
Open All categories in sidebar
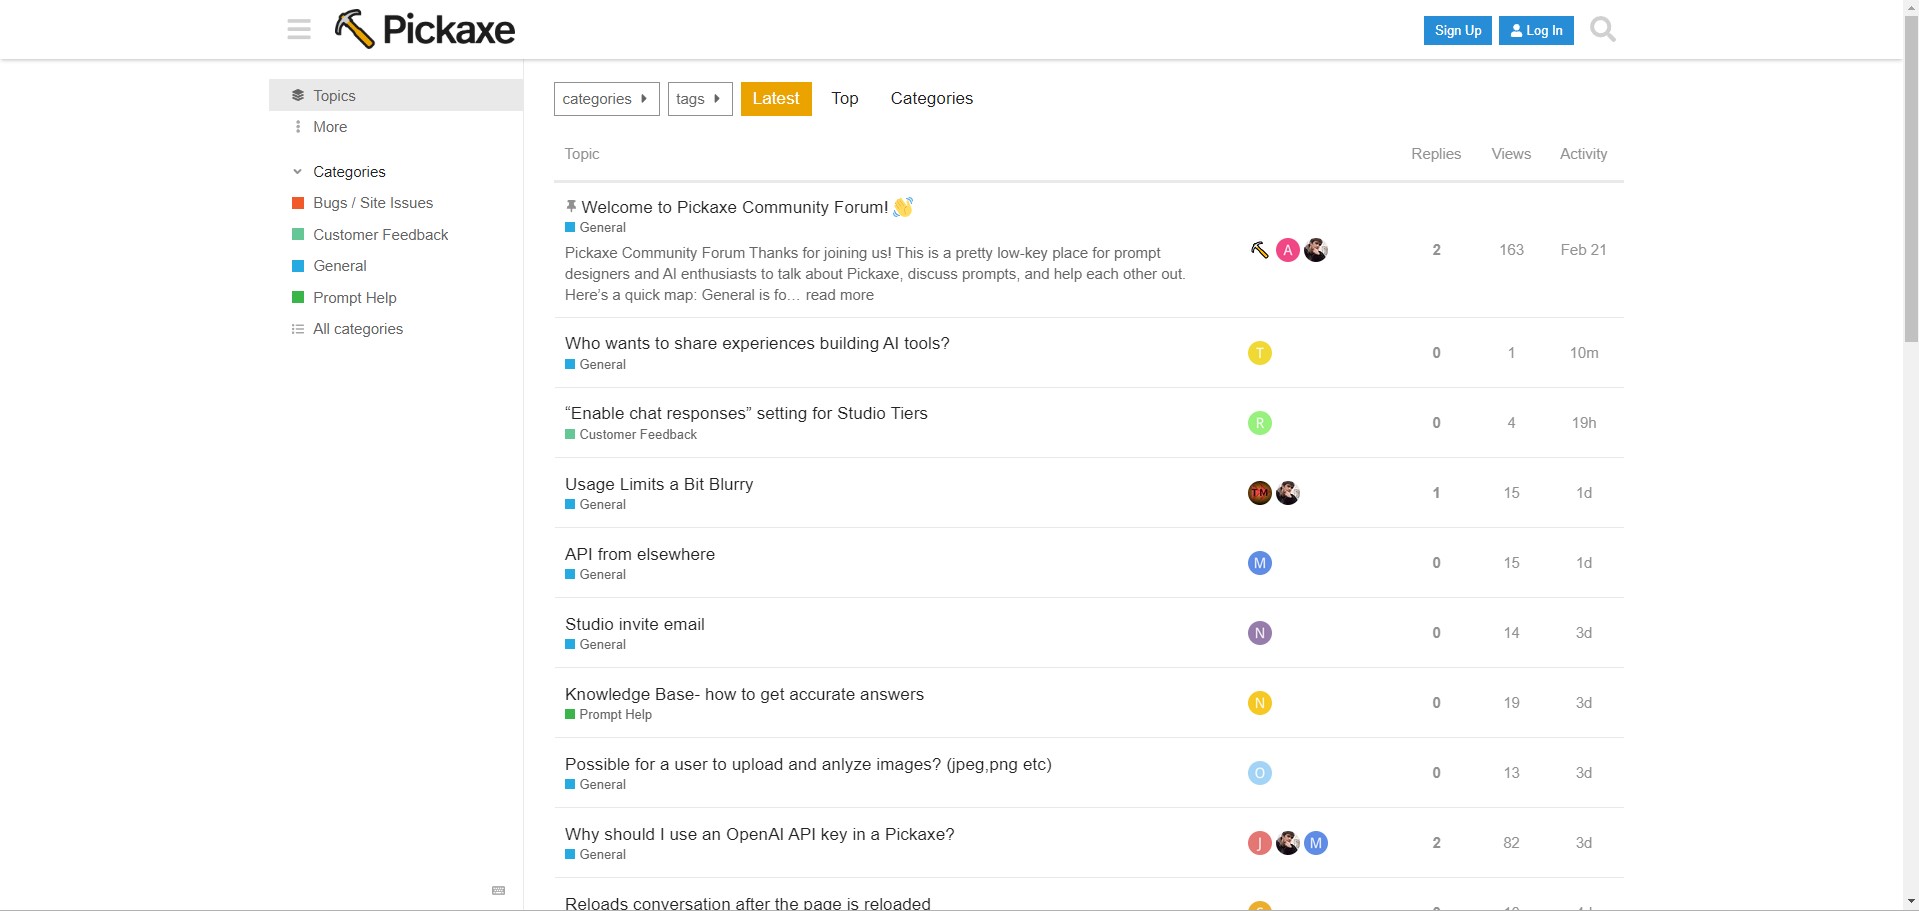click(396, 329)
